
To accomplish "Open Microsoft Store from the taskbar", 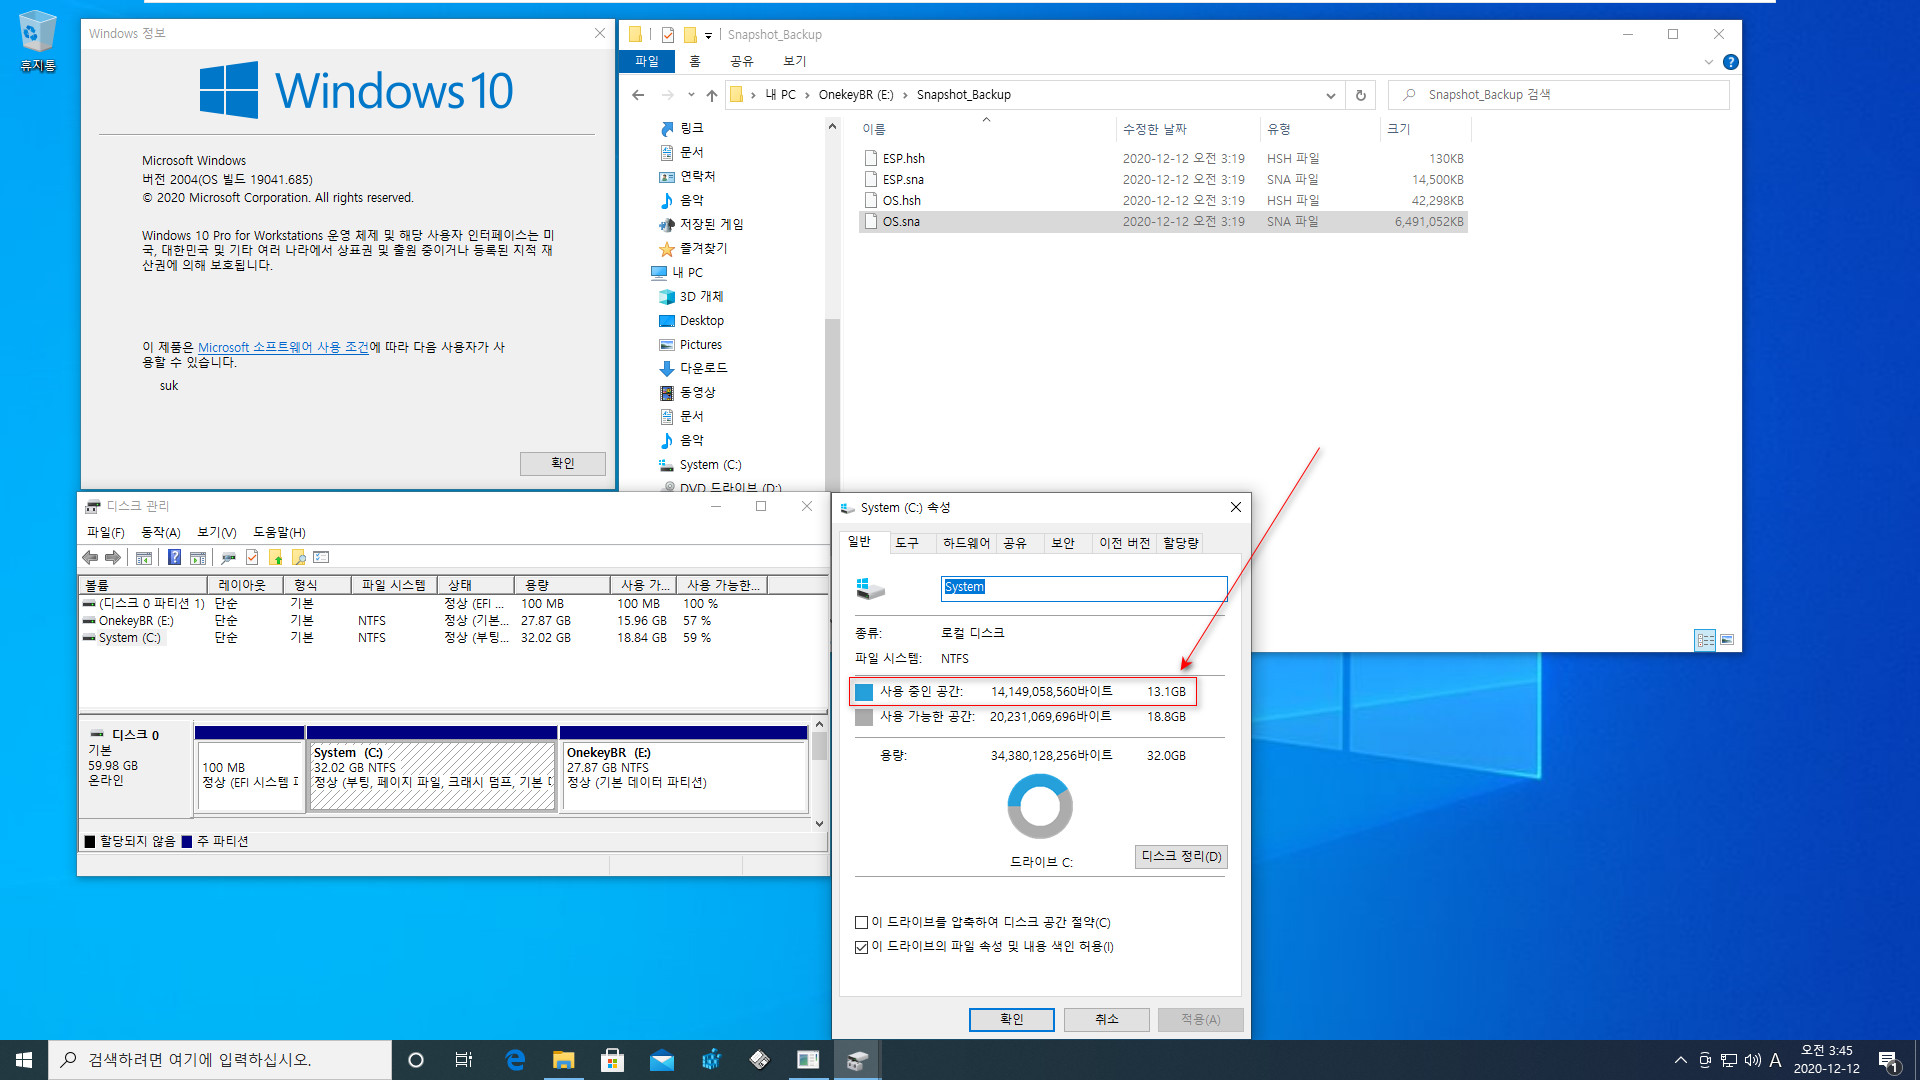I will click(x=612, y=1060).
